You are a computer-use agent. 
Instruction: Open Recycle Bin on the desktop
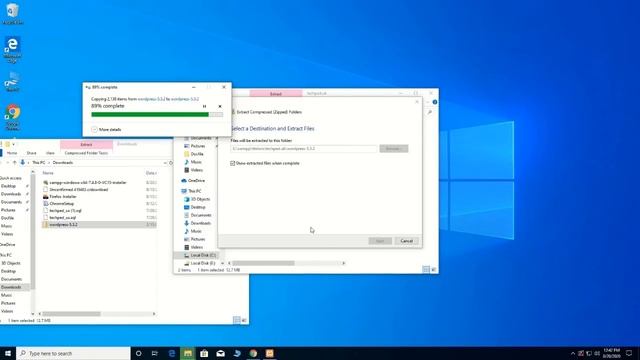(x=13, y=13)
